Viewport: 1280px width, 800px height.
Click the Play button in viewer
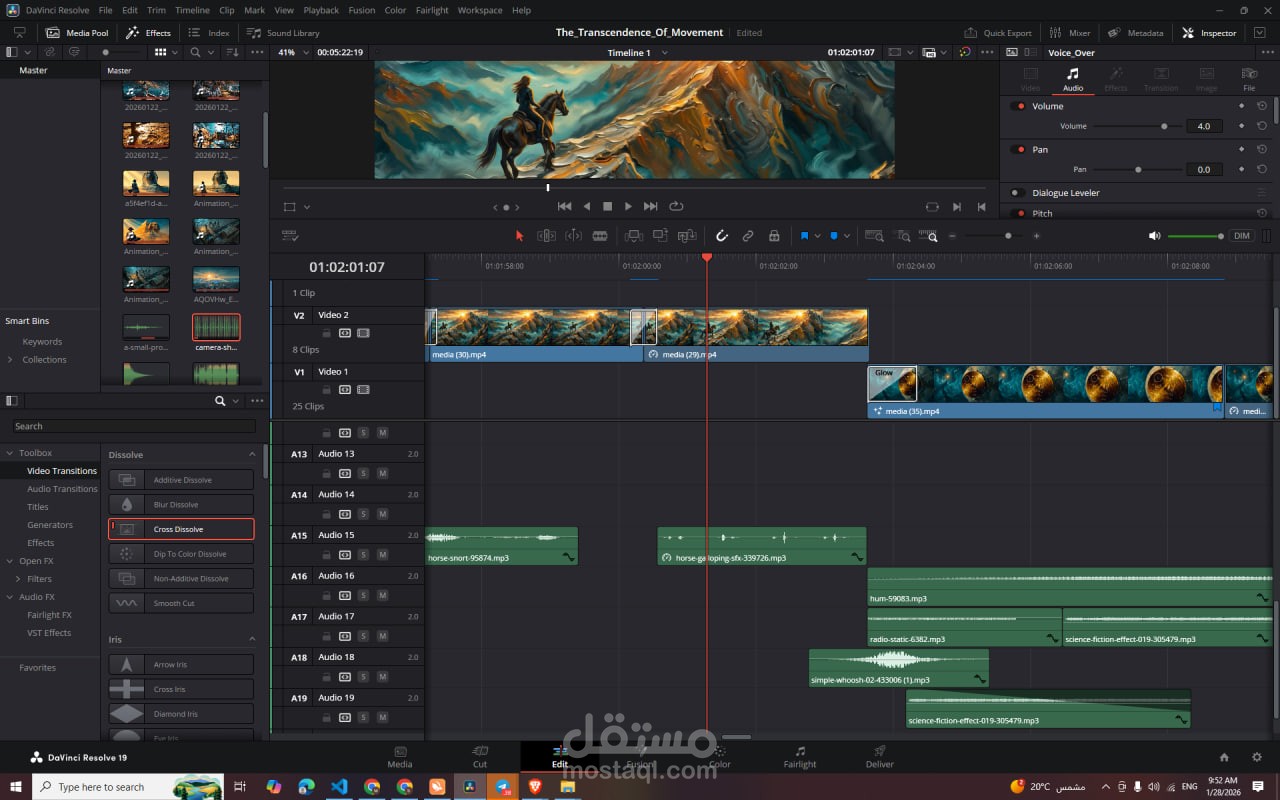tap(628, 206)
